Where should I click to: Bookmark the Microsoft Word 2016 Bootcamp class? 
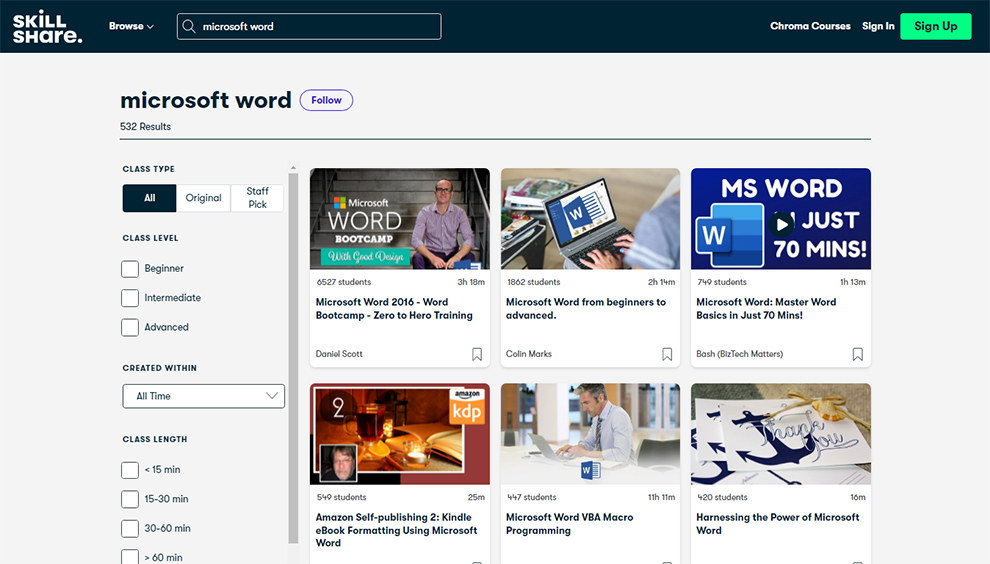pyautogui.click(x=477, y=354)
